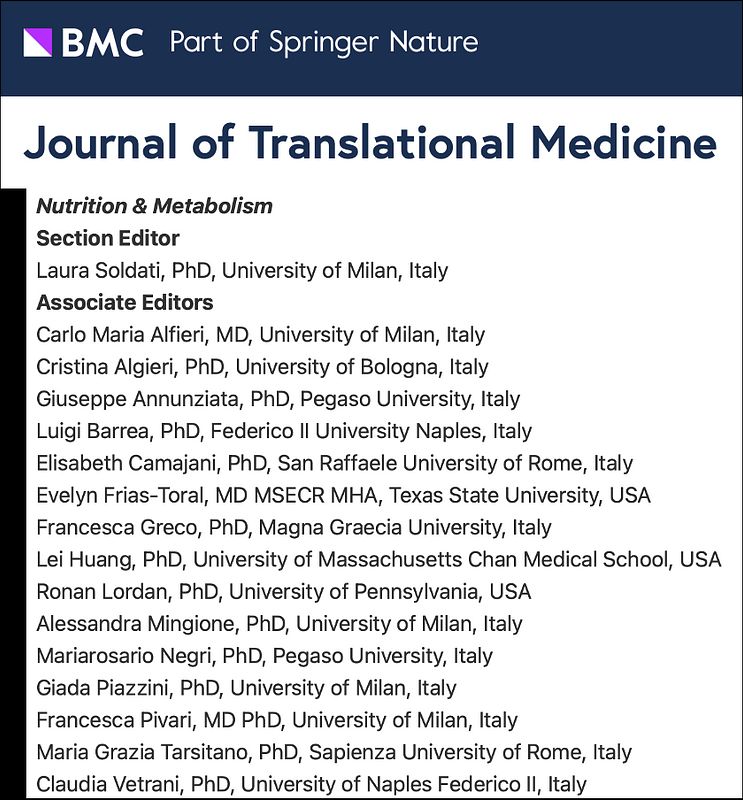Select Claudia Vetrani's entry
Image resolution: width=743 pixels, height=800 pixels.
(x=311, y=784)
